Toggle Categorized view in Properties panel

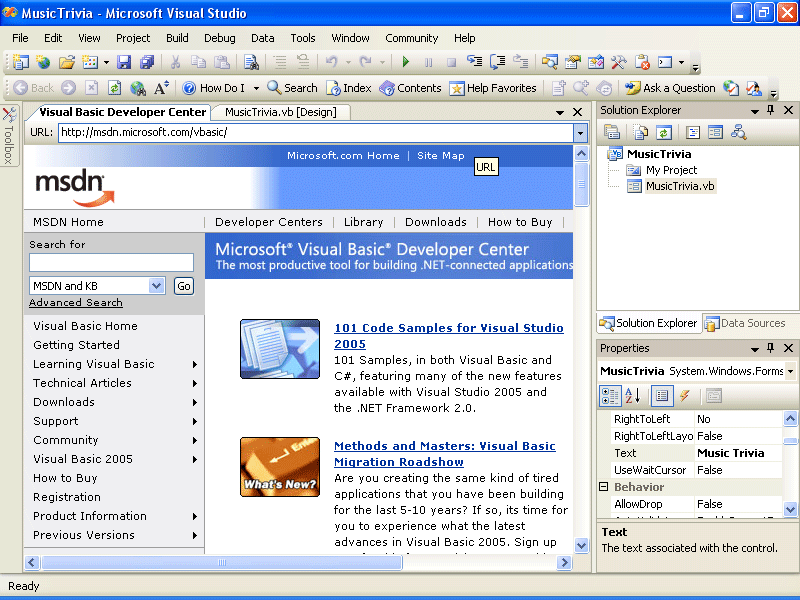(610, 396)
